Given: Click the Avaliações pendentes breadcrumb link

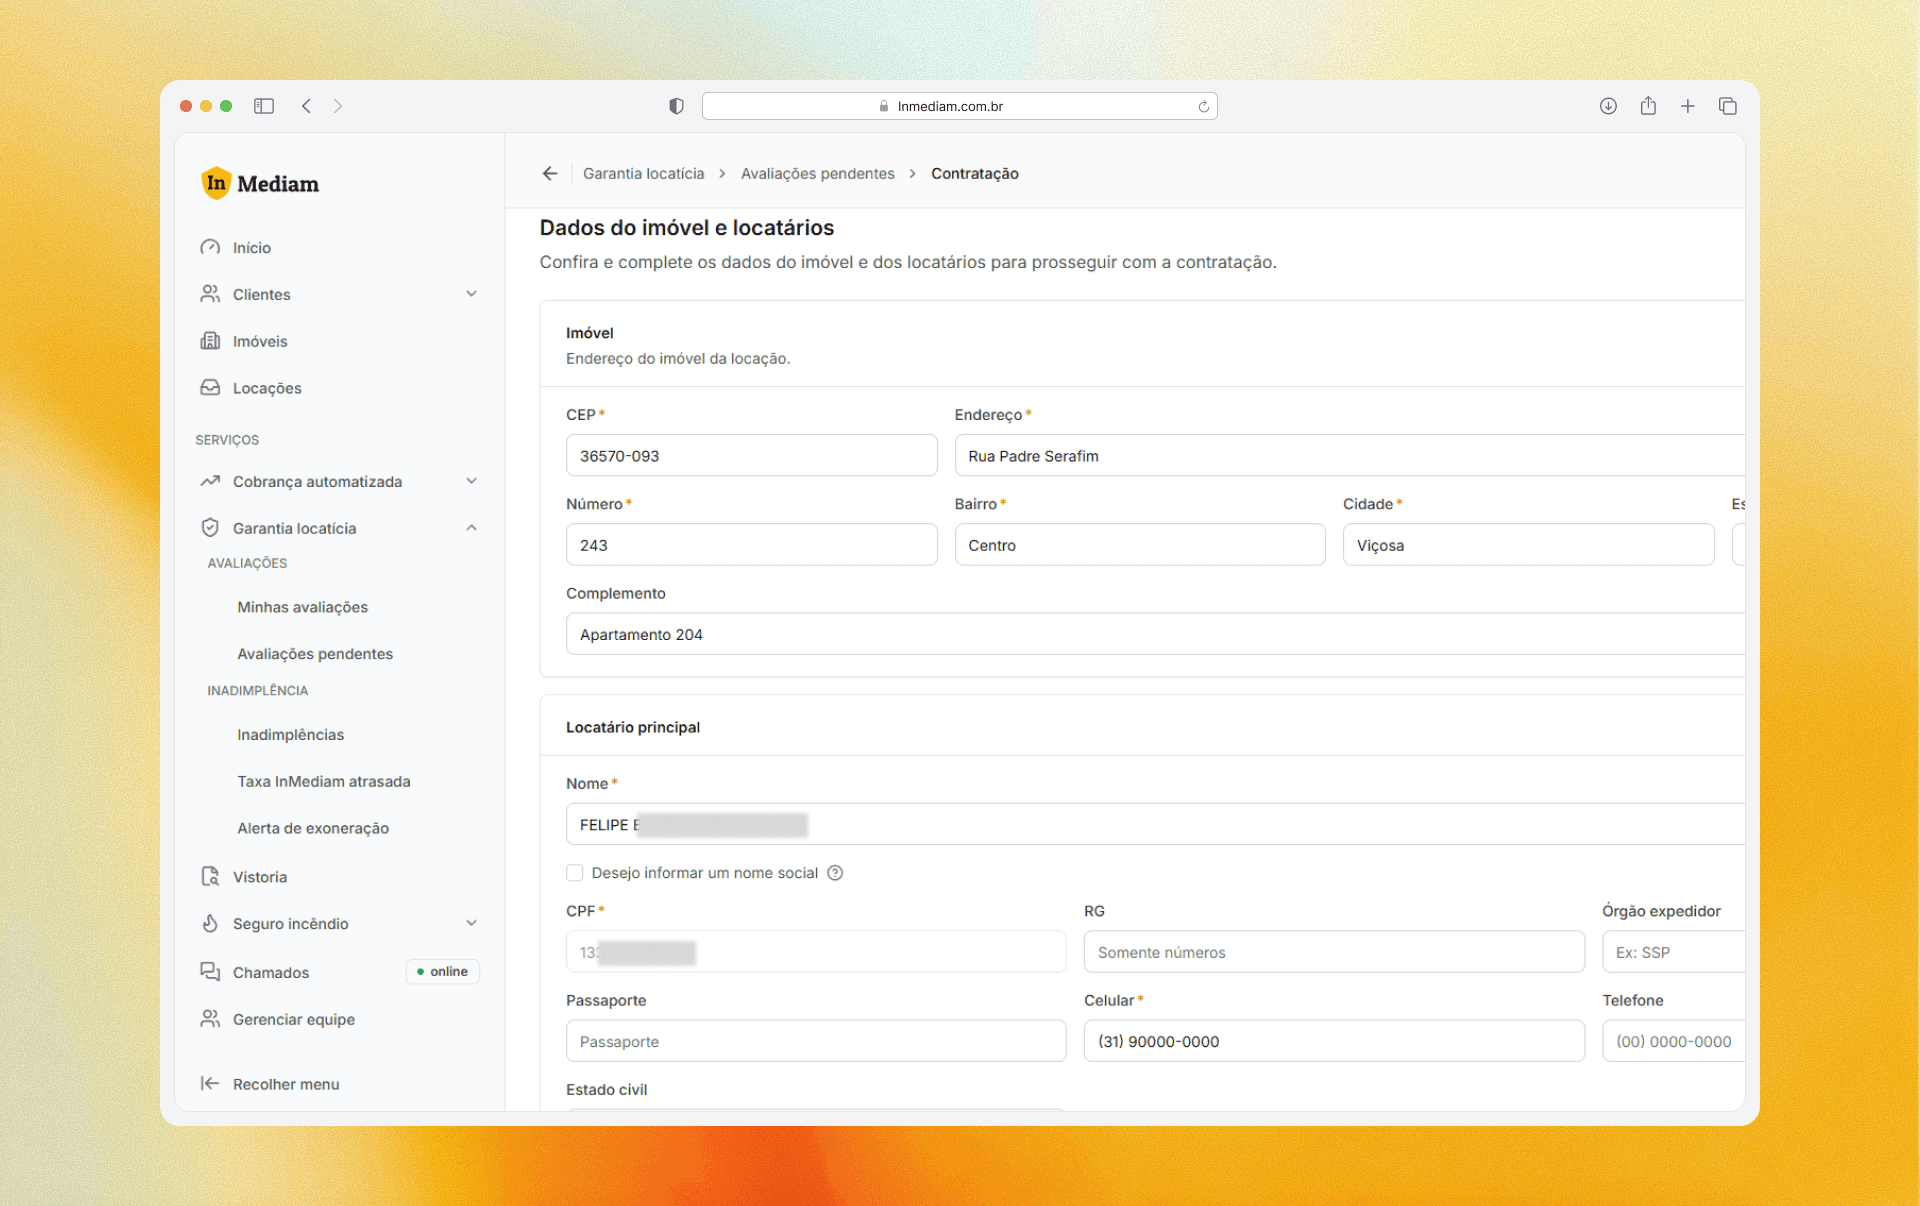Looking at the screenshot, I should tap(818, 174).
